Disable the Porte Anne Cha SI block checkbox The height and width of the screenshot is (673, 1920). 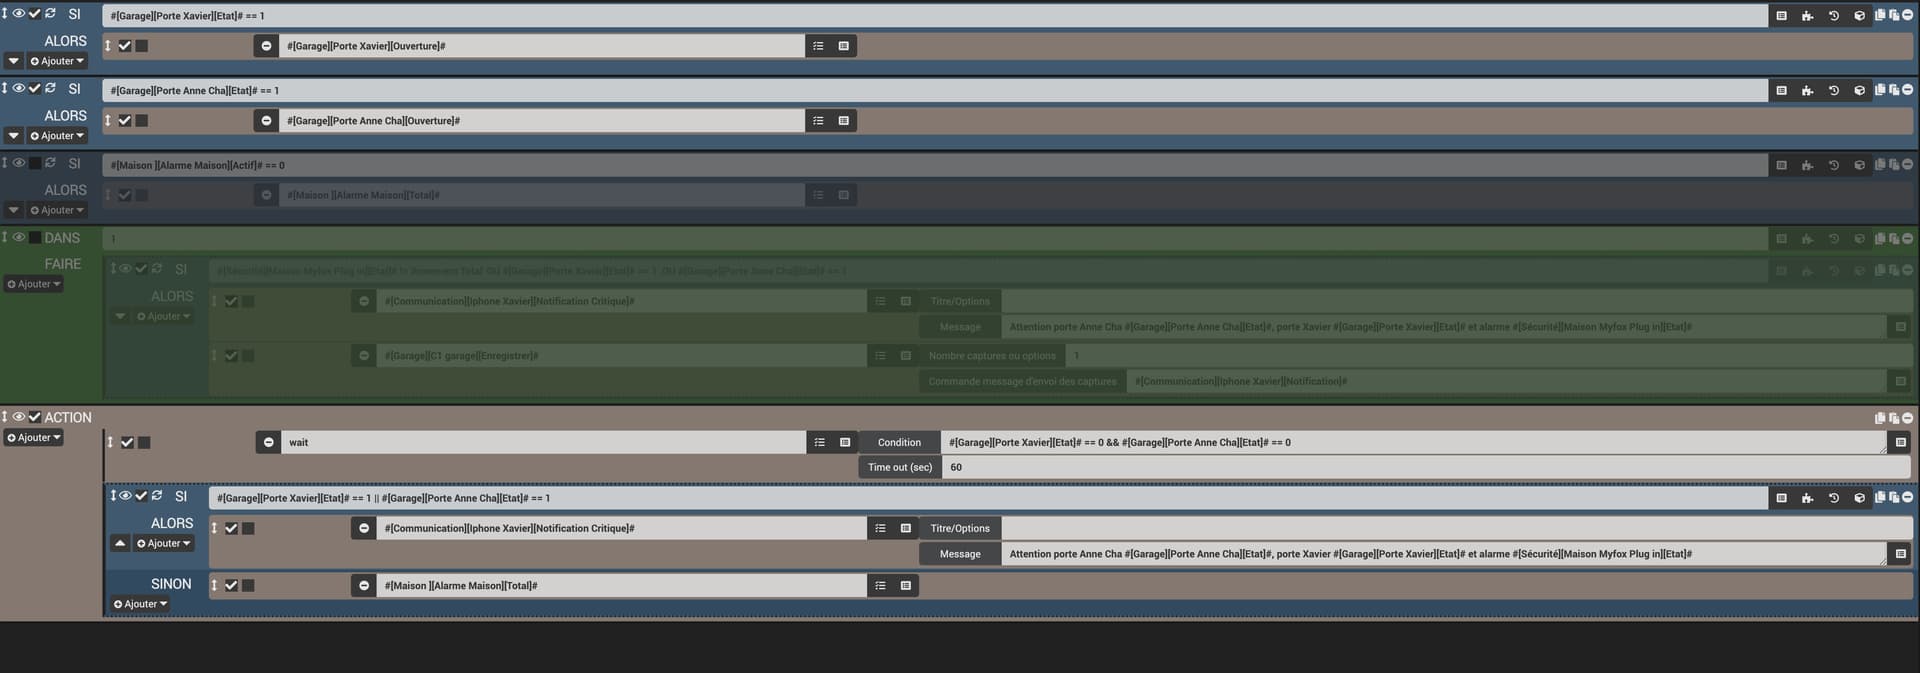[34, 88]
